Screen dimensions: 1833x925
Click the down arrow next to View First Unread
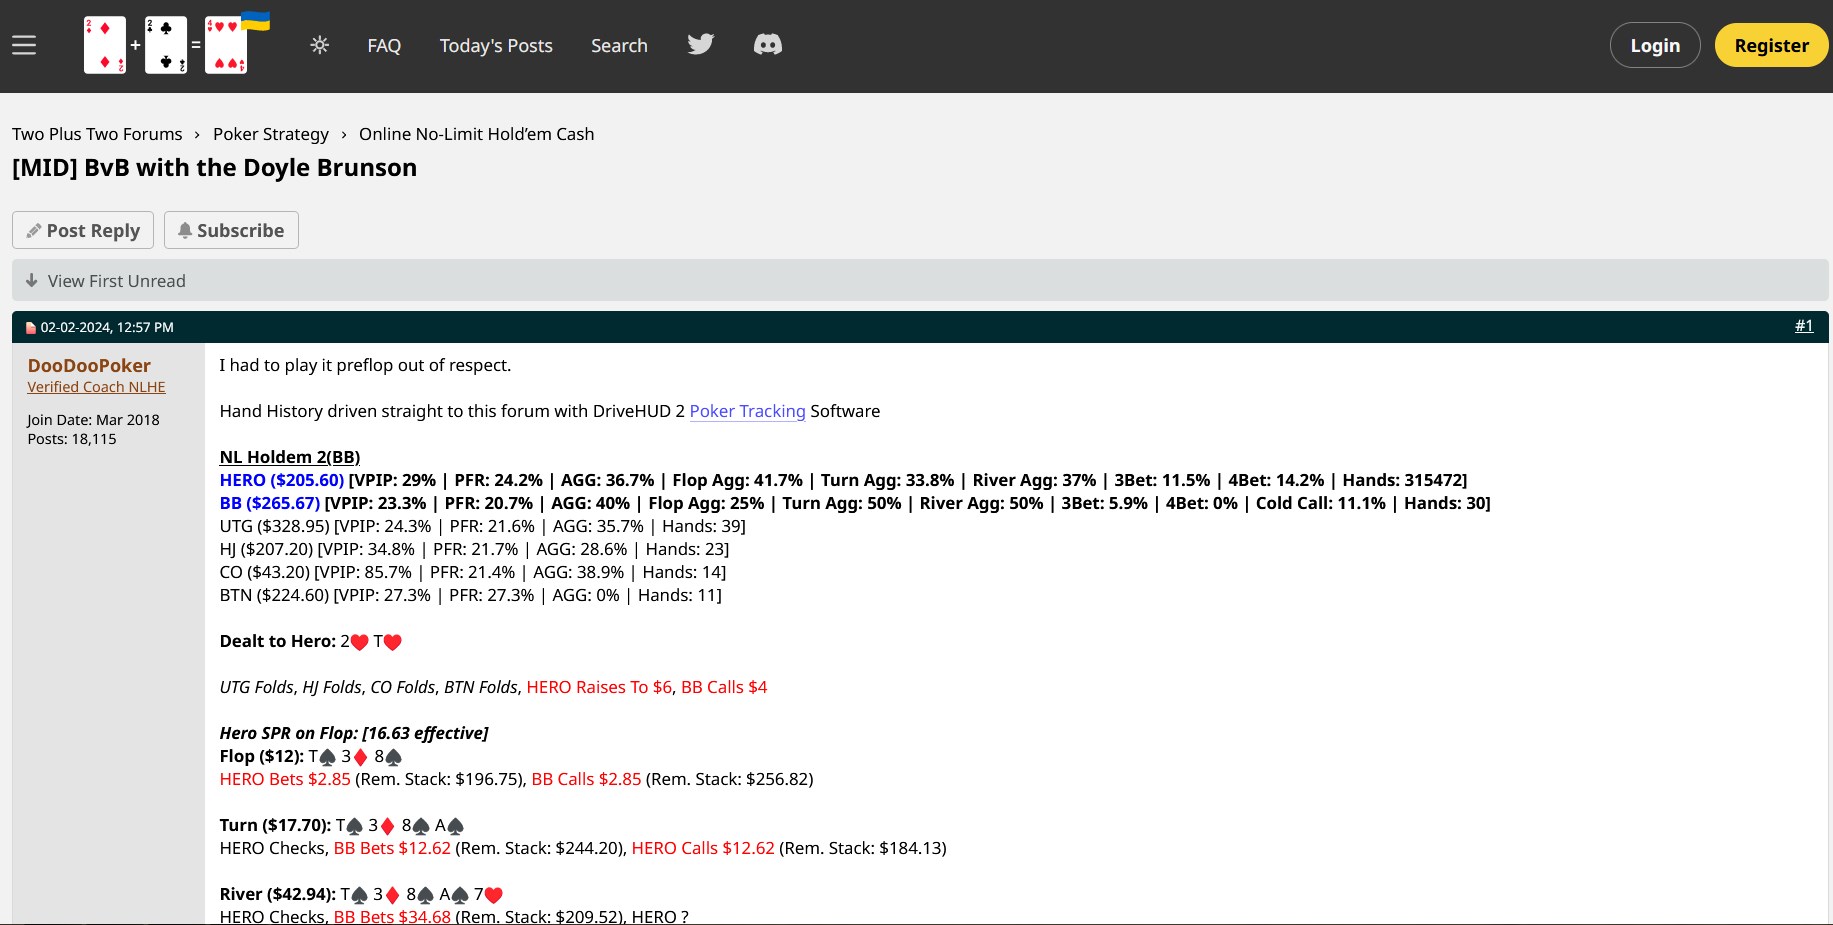32,281
